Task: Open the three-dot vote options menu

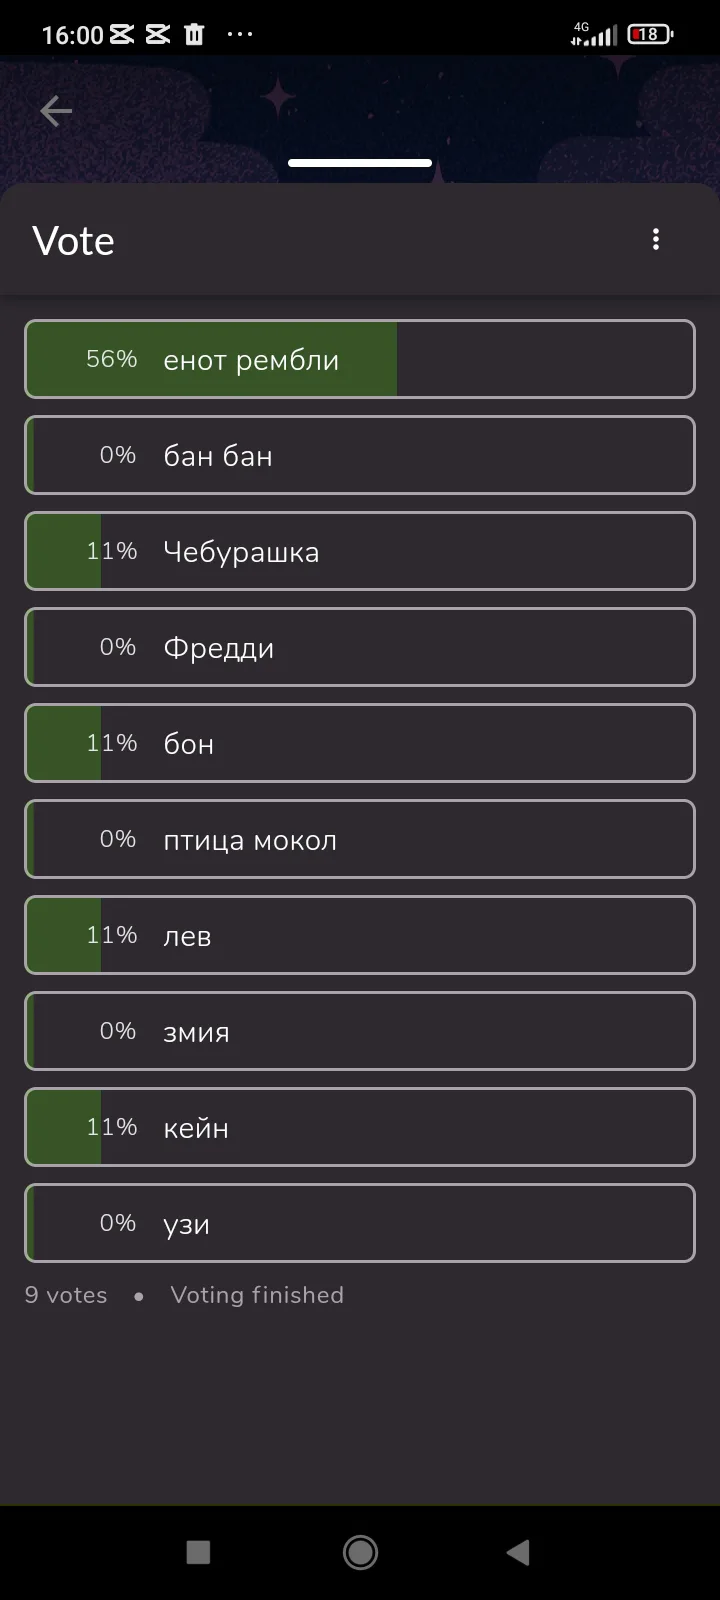Action: click(656, 240)
